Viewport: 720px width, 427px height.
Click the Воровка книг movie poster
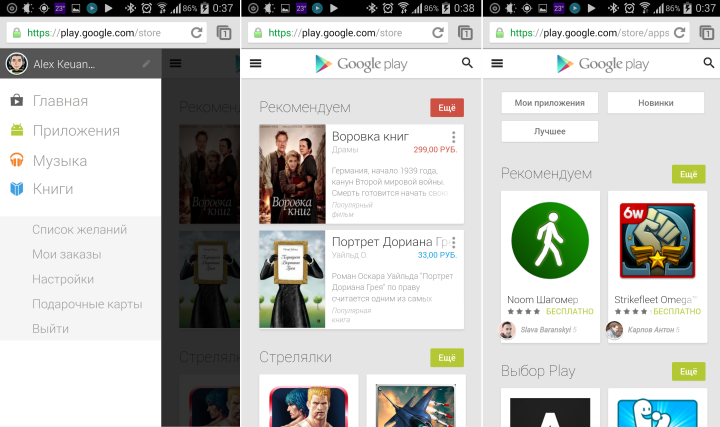(292, 174)
